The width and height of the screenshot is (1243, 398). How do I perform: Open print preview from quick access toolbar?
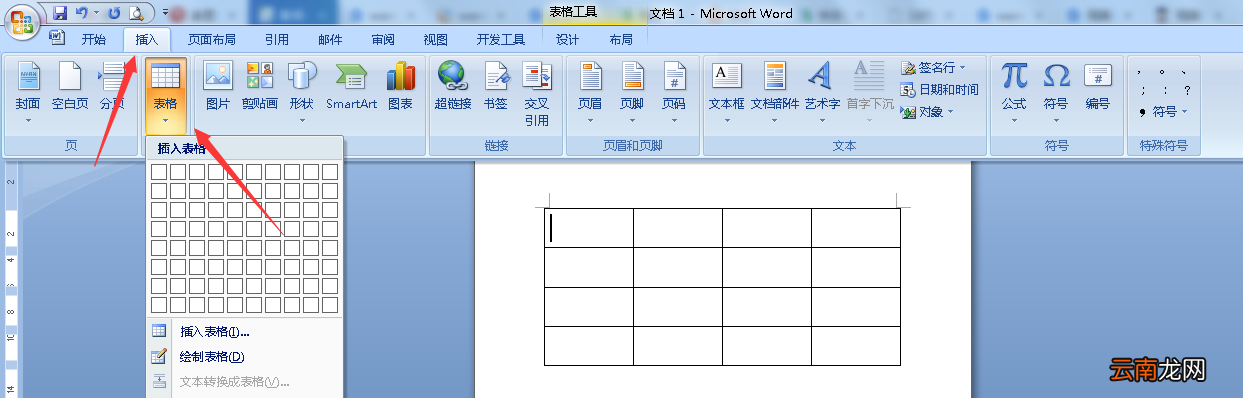point(137,13)
